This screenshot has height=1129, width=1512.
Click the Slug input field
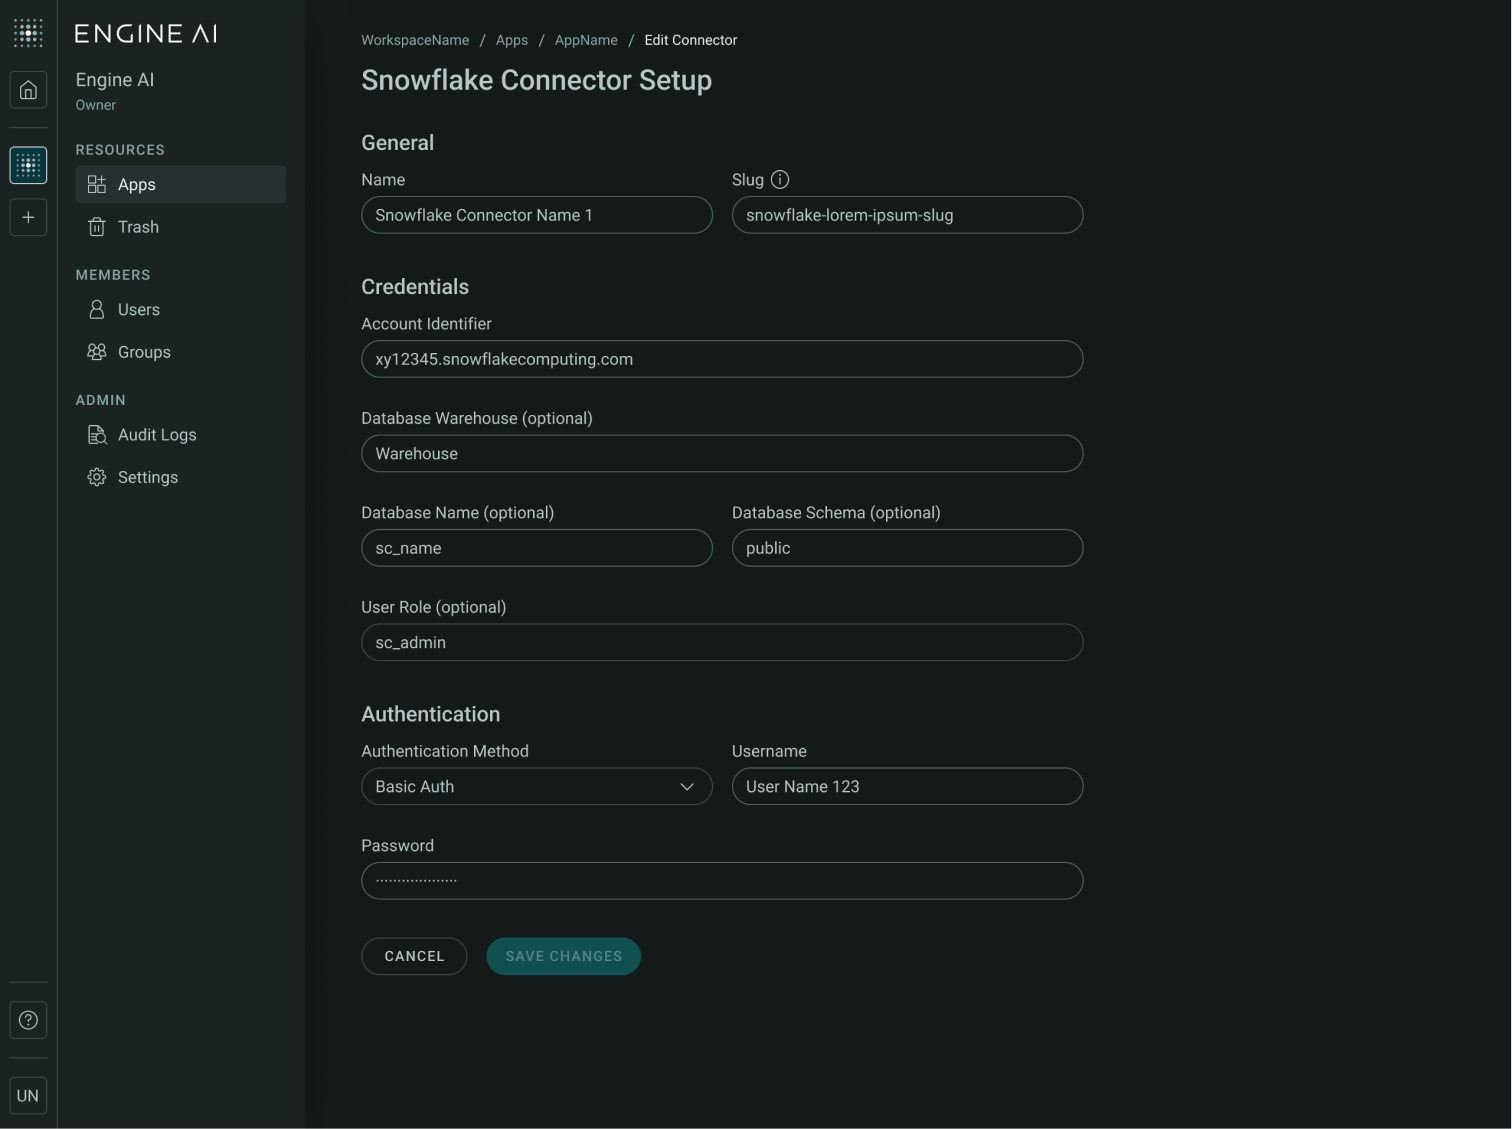click(x=907, y=215)
